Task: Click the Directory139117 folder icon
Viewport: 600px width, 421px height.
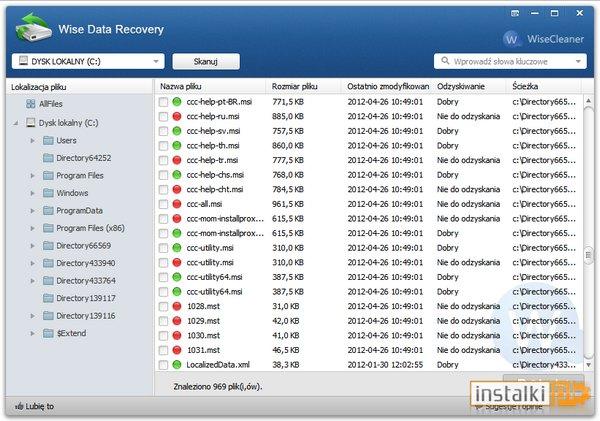Action: [x=48, y=298]
